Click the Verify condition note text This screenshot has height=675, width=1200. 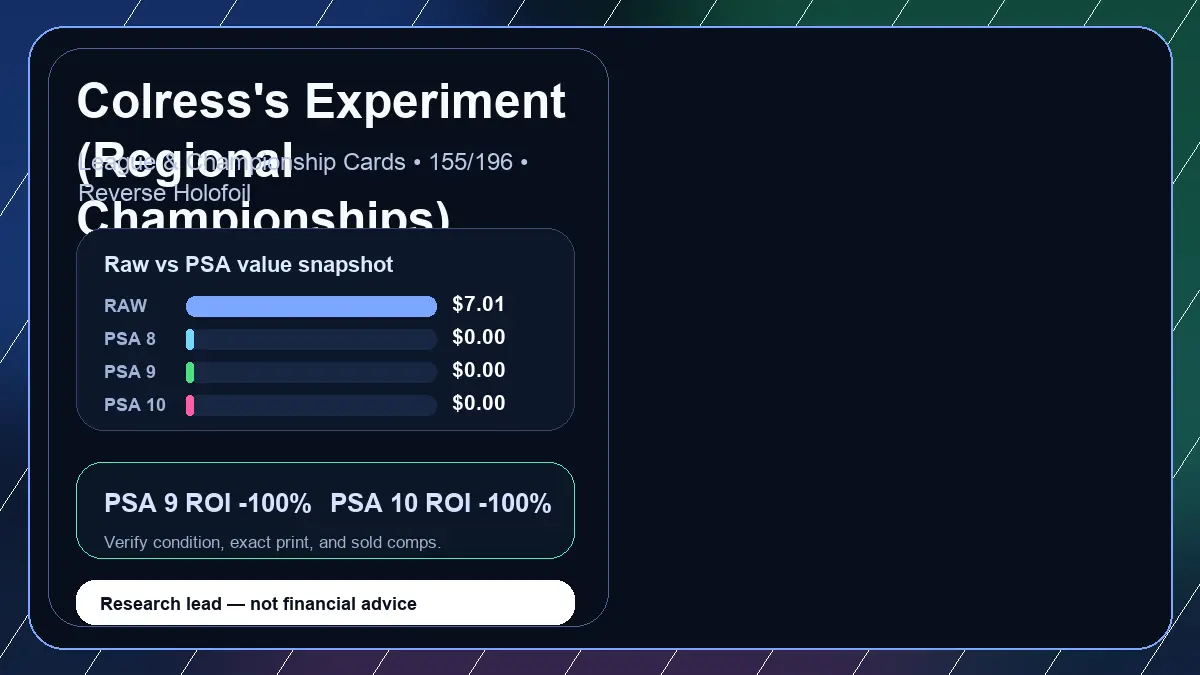(x=272, y=543)
